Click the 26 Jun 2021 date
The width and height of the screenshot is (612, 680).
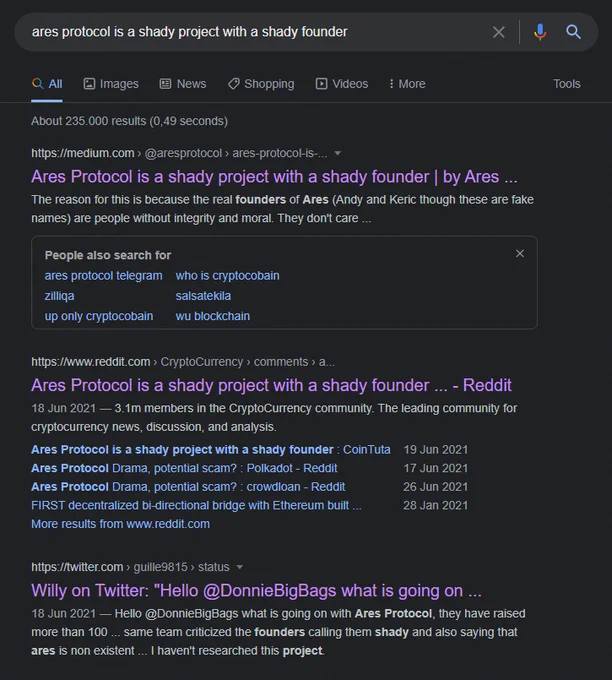point(435,487)
